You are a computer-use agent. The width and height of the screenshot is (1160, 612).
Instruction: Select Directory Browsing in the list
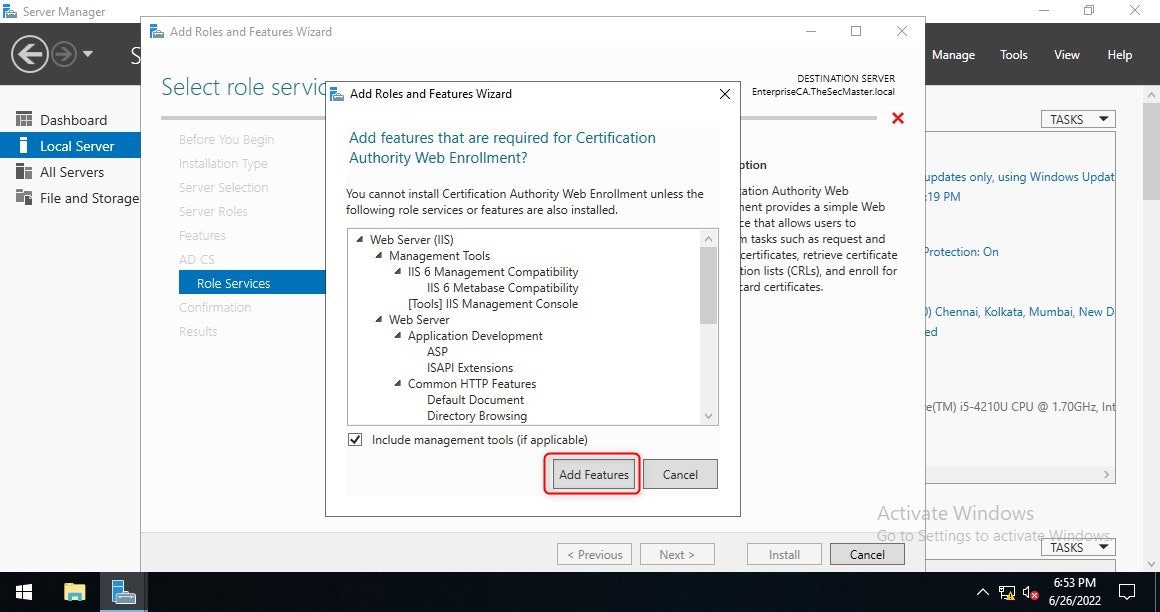(476, 416)
